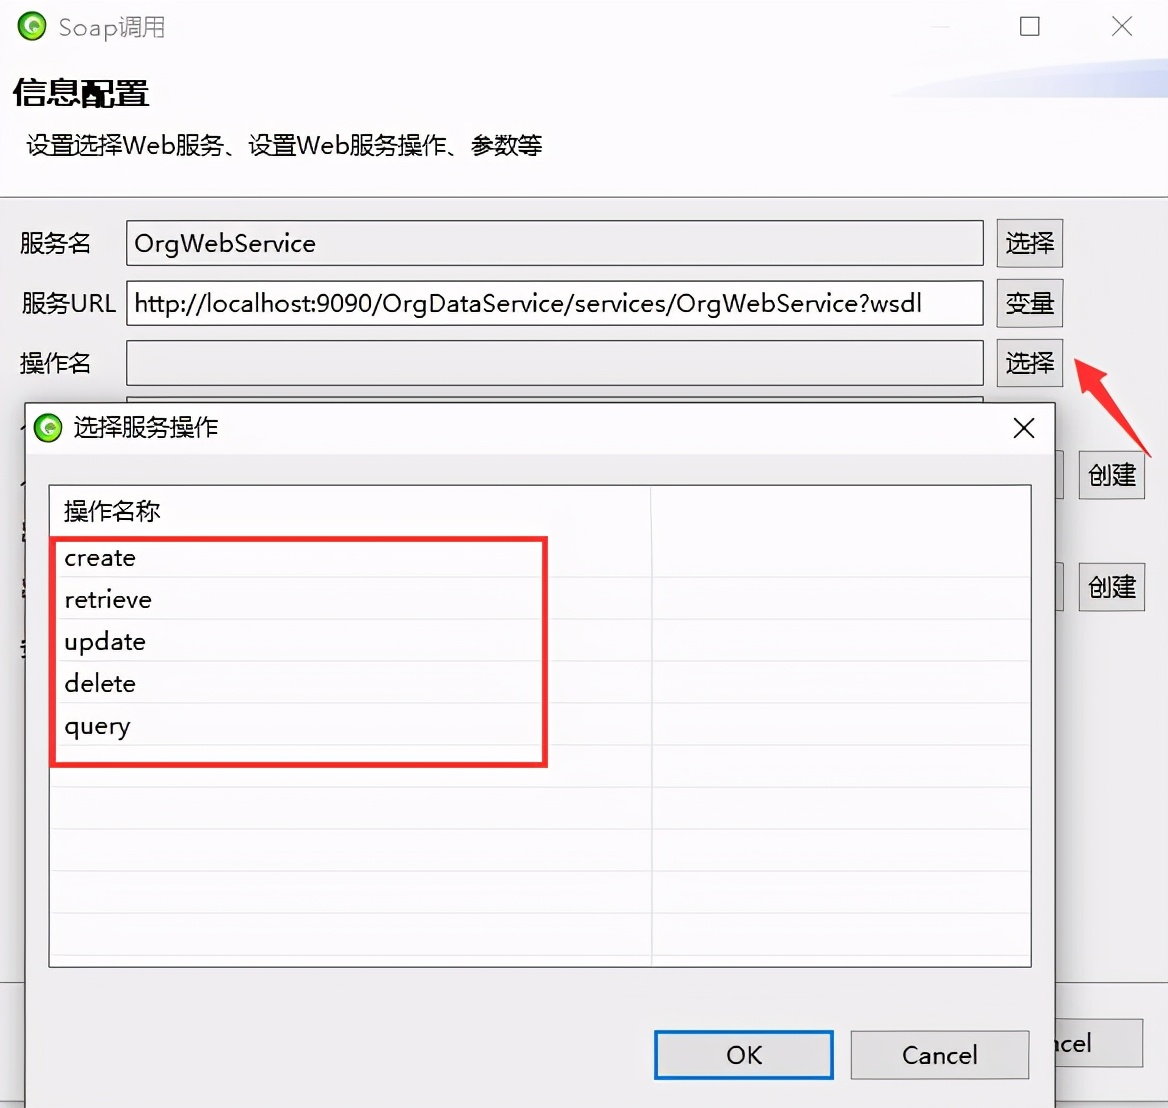1168x1108 pixels.
Task: Confirm selection with the OK button
Action: click(x=743, y=1055)
